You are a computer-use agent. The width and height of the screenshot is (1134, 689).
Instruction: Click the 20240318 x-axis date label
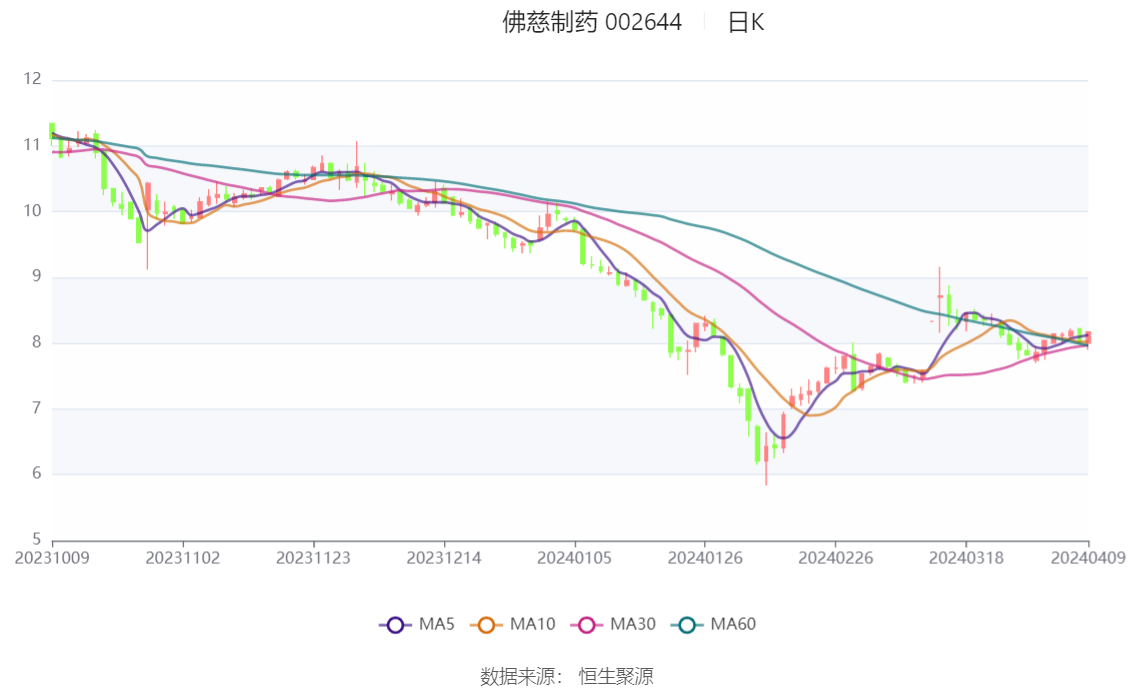point(965,558)
